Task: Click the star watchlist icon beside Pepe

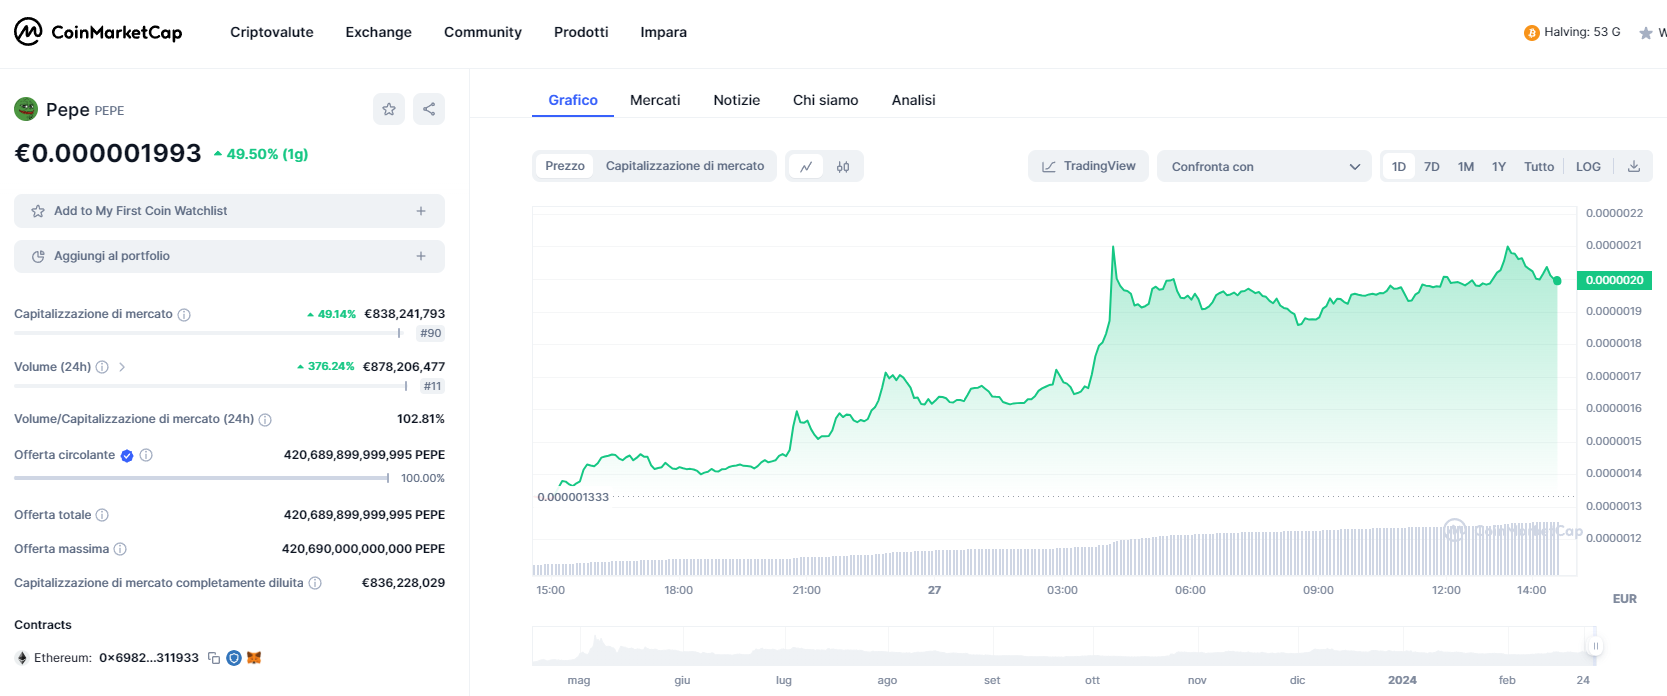Action: [x=389, y=109]
